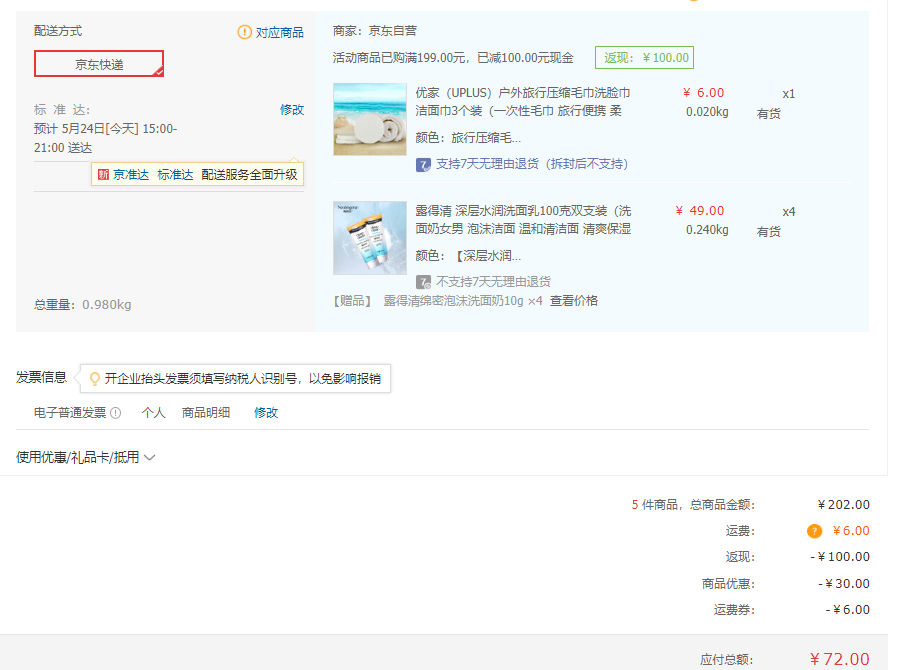Screen dimensions: 897x670
Task: Click the orange exclamation icon beside 对应商品
Action: 244,32
